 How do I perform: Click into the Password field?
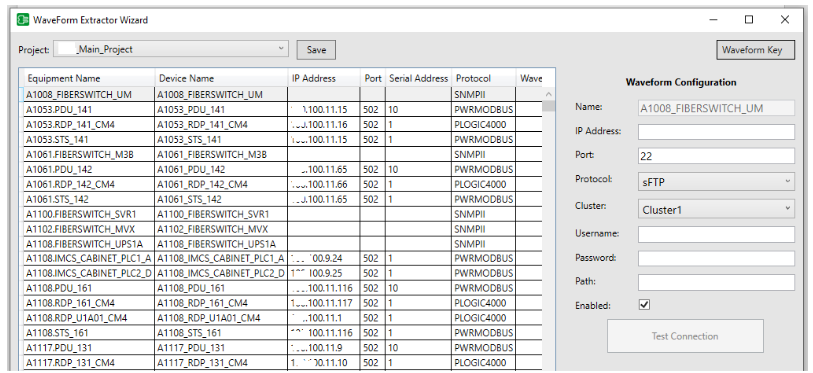[x=716, y=258]
